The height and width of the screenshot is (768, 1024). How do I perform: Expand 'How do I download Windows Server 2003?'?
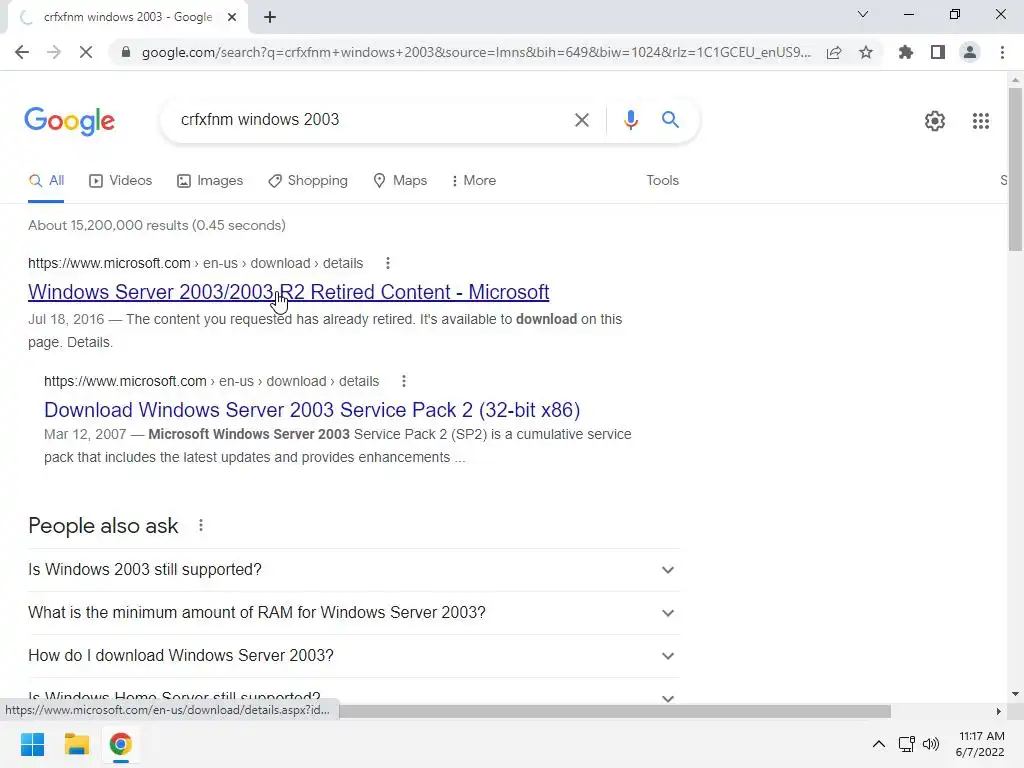pyautogui.click(x=354, y=656)
